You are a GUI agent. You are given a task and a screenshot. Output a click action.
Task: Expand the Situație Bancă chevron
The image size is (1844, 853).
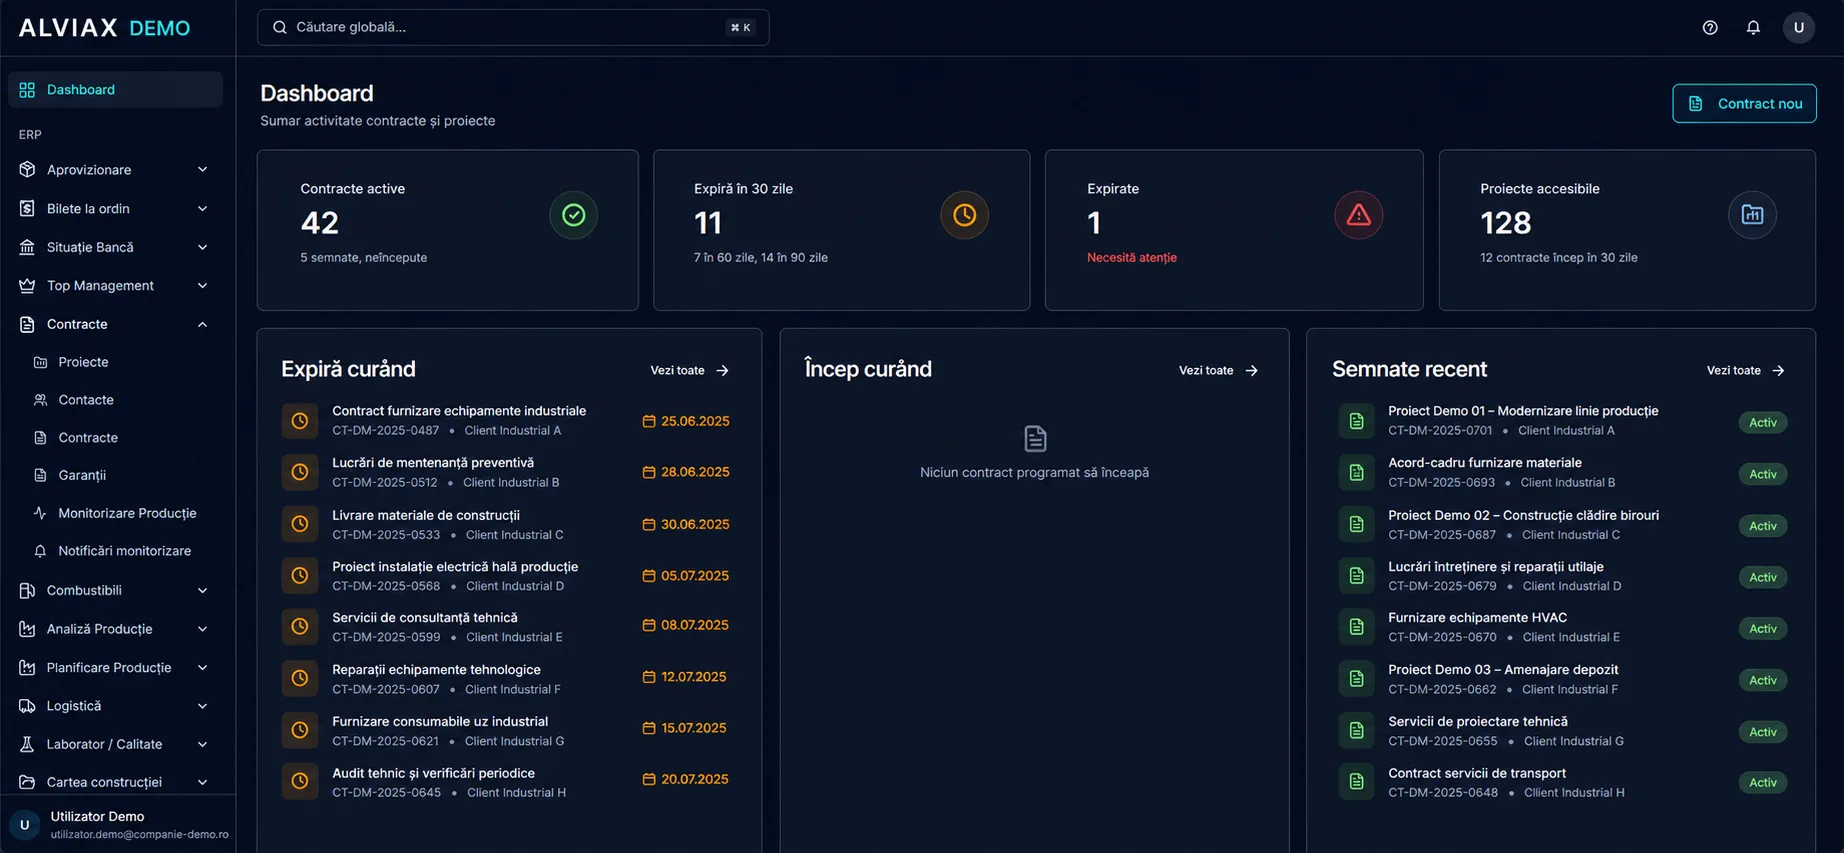(x=203, y=247)
